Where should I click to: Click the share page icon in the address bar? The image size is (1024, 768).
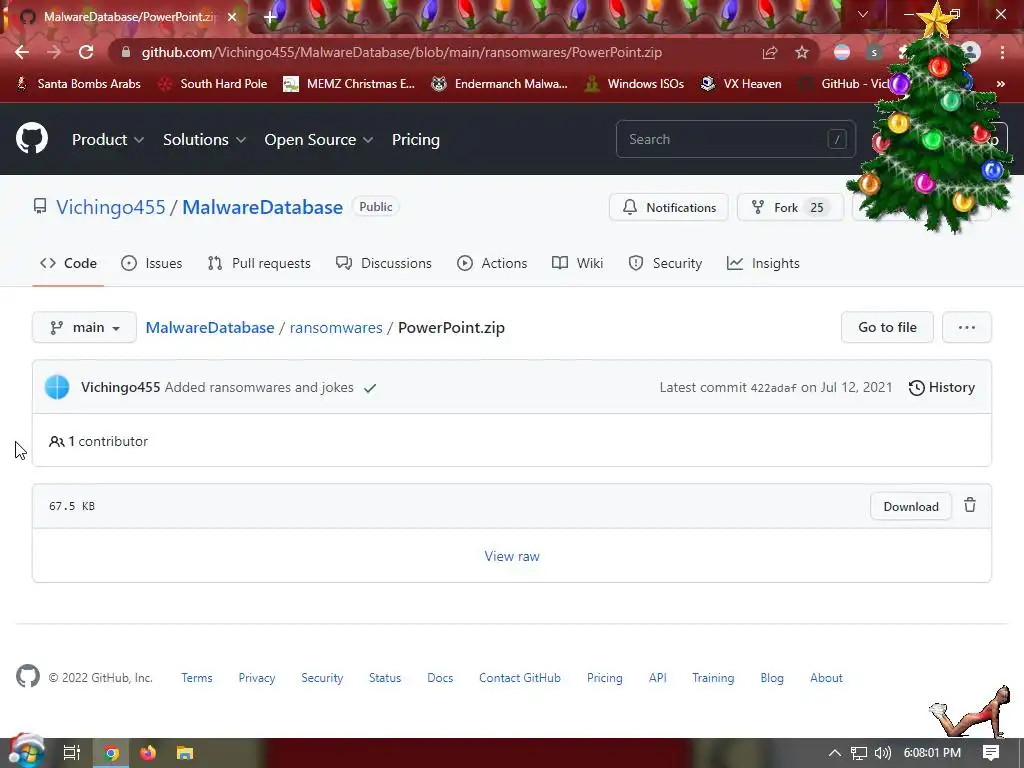[x=770, y=52]
